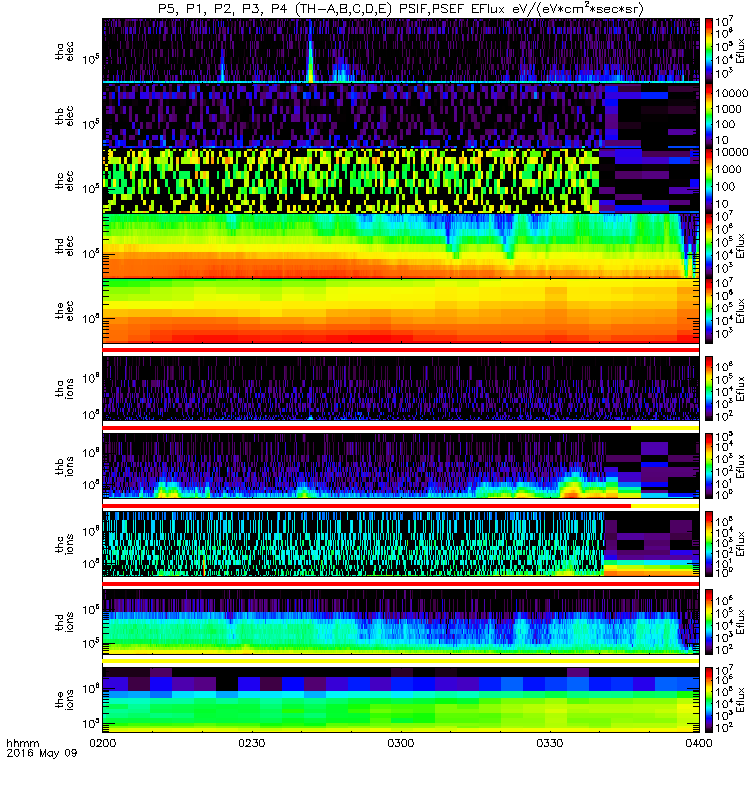750x800 pixels.
Task: Click the 'hhmm' axis unit label
Action: [22, 743]
